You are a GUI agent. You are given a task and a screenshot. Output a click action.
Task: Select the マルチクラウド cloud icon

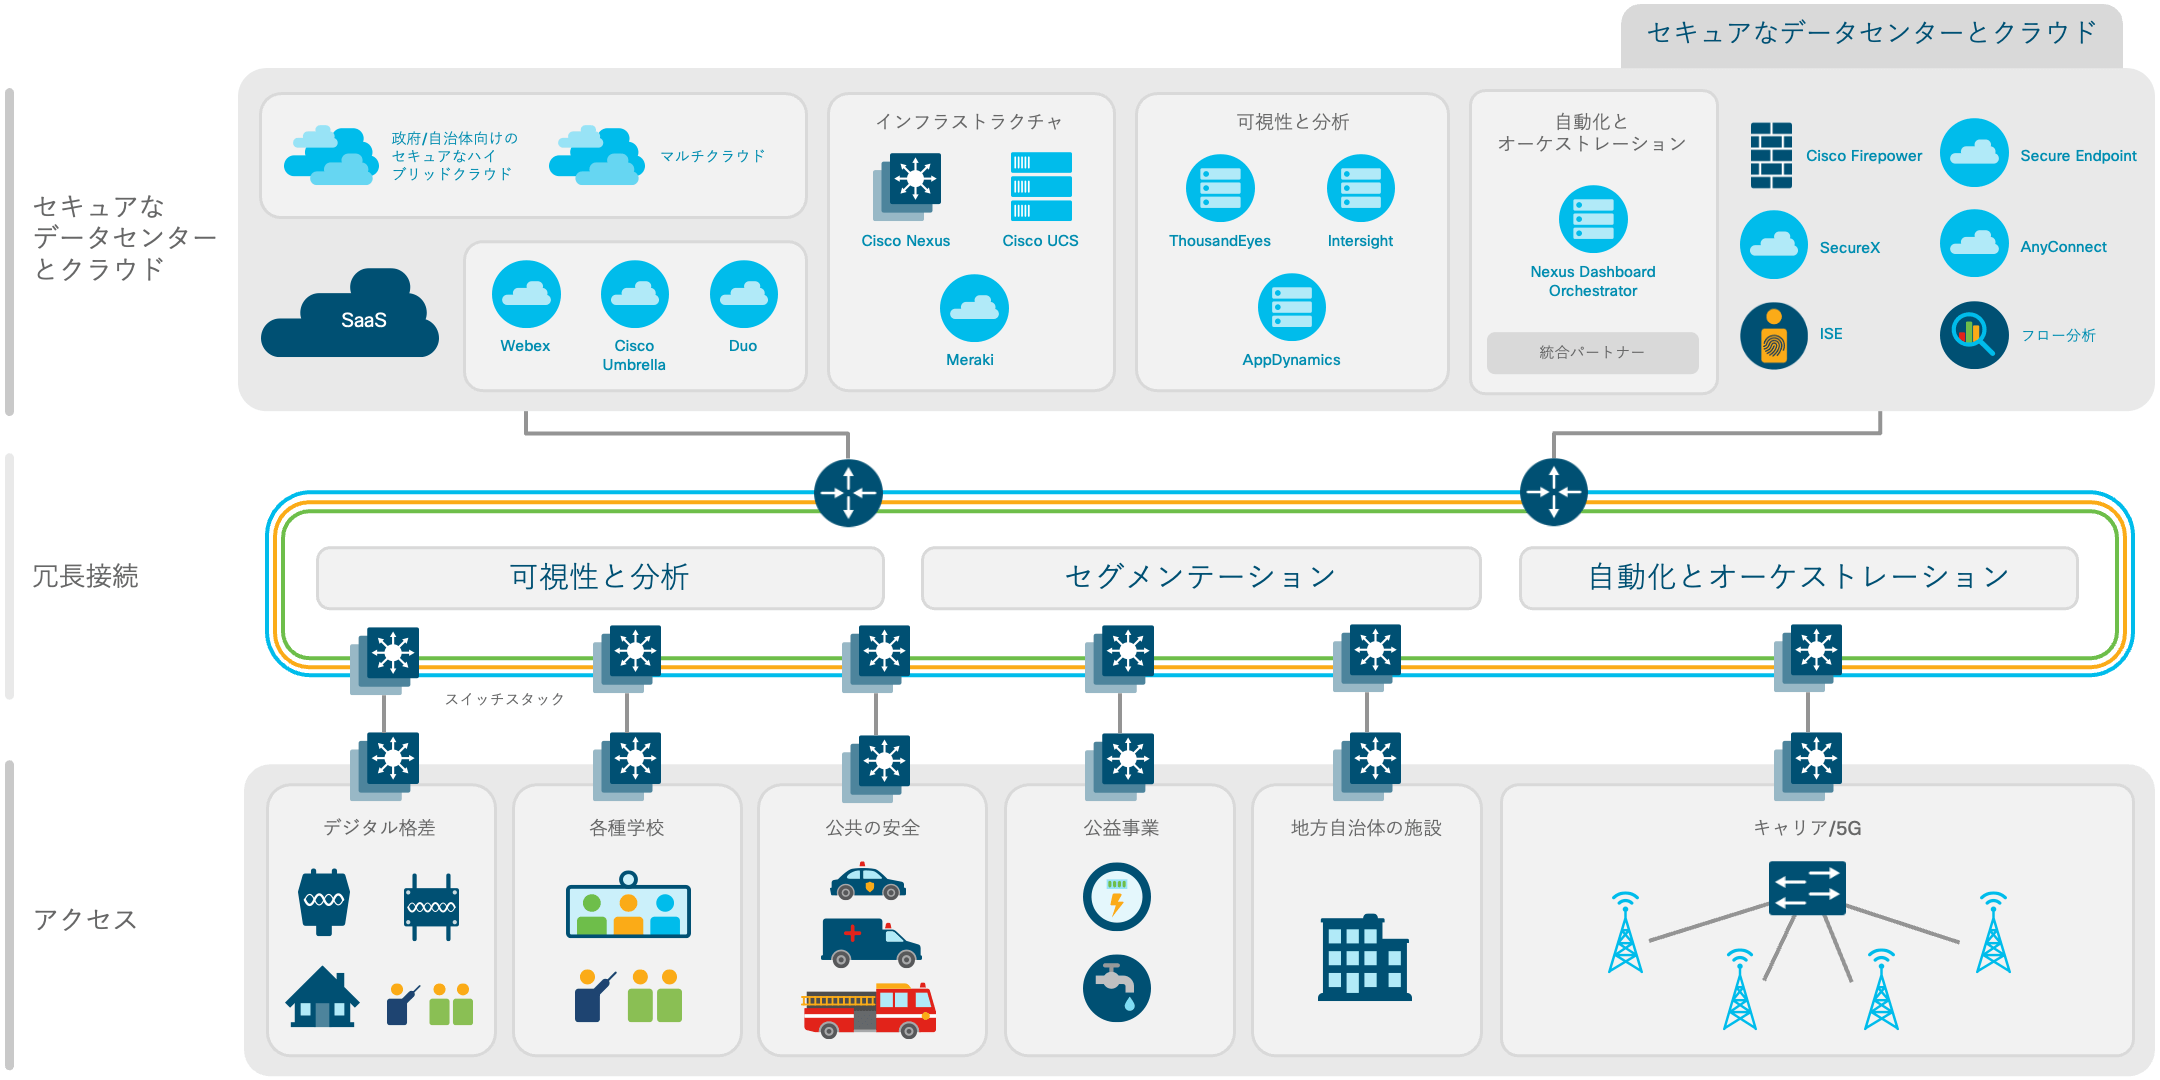tap(597, 155)
